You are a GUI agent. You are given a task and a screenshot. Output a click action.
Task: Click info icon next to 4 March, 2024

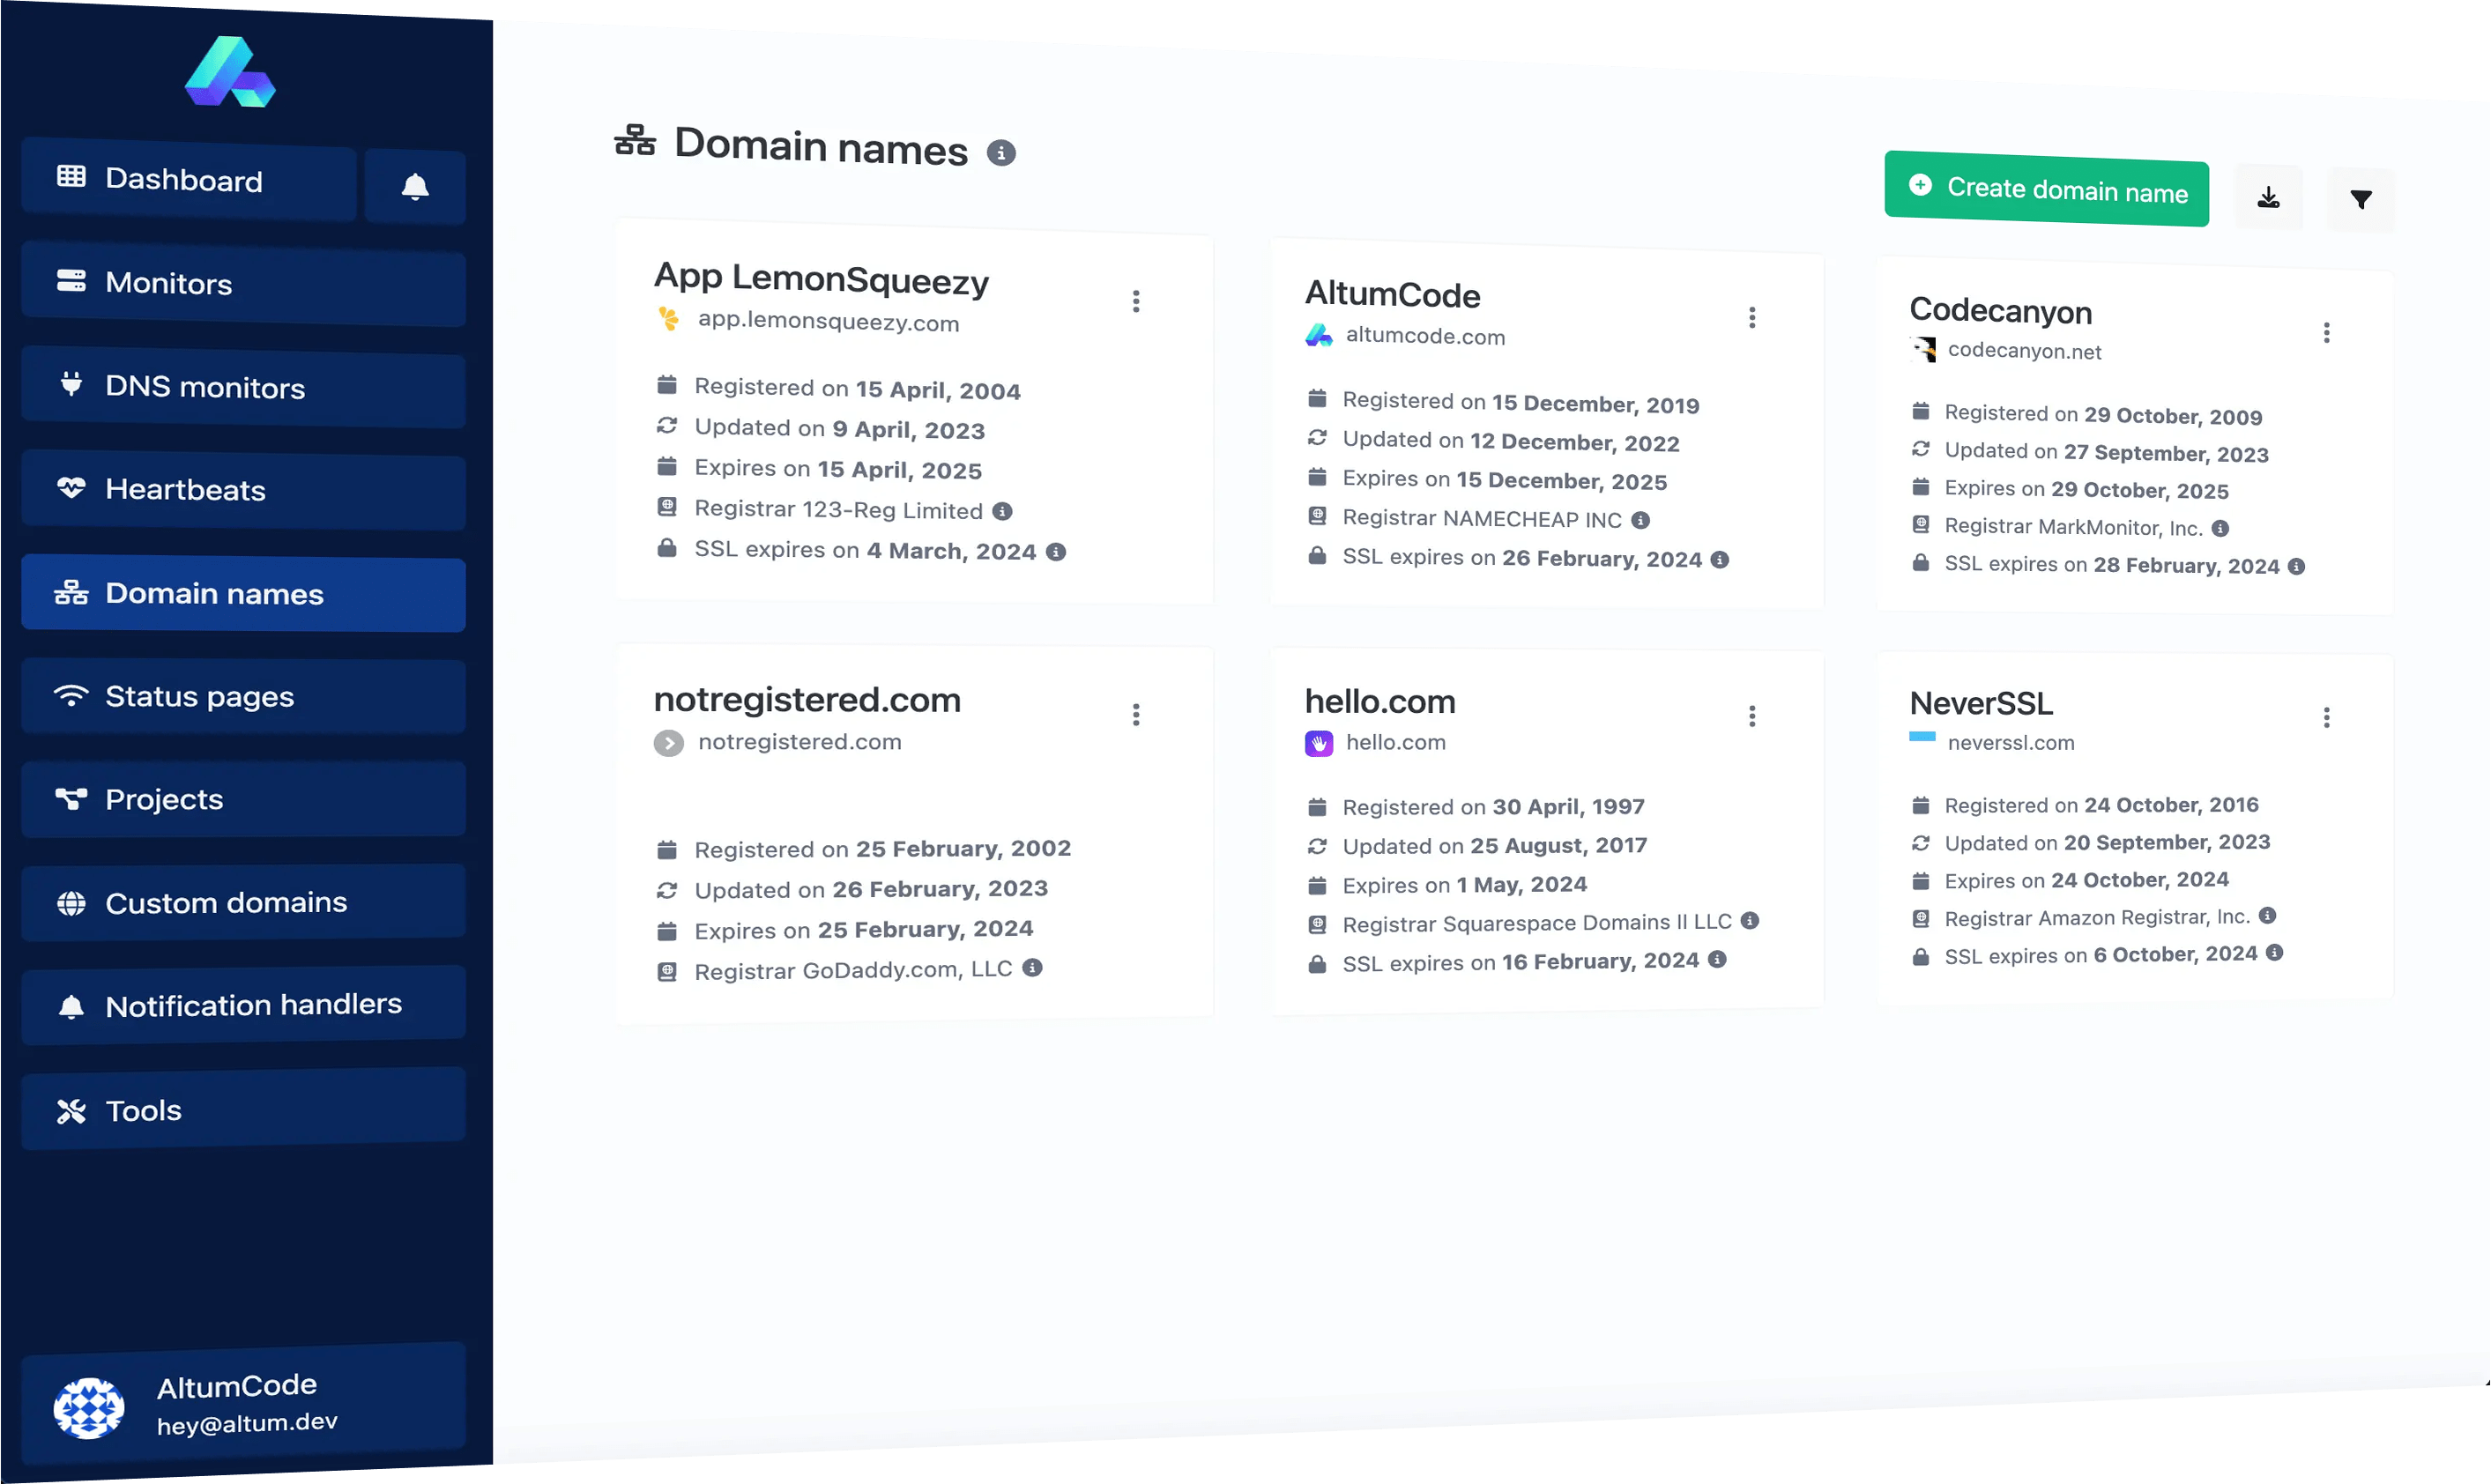tap(1056, 552)
